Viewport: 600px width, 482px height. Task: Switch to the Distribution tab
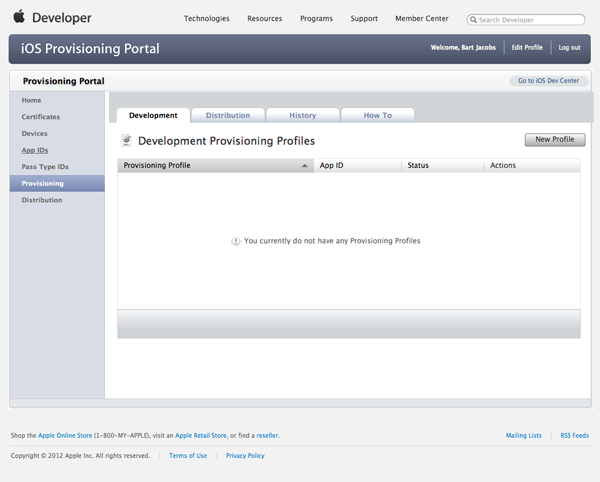click(228, 115)
